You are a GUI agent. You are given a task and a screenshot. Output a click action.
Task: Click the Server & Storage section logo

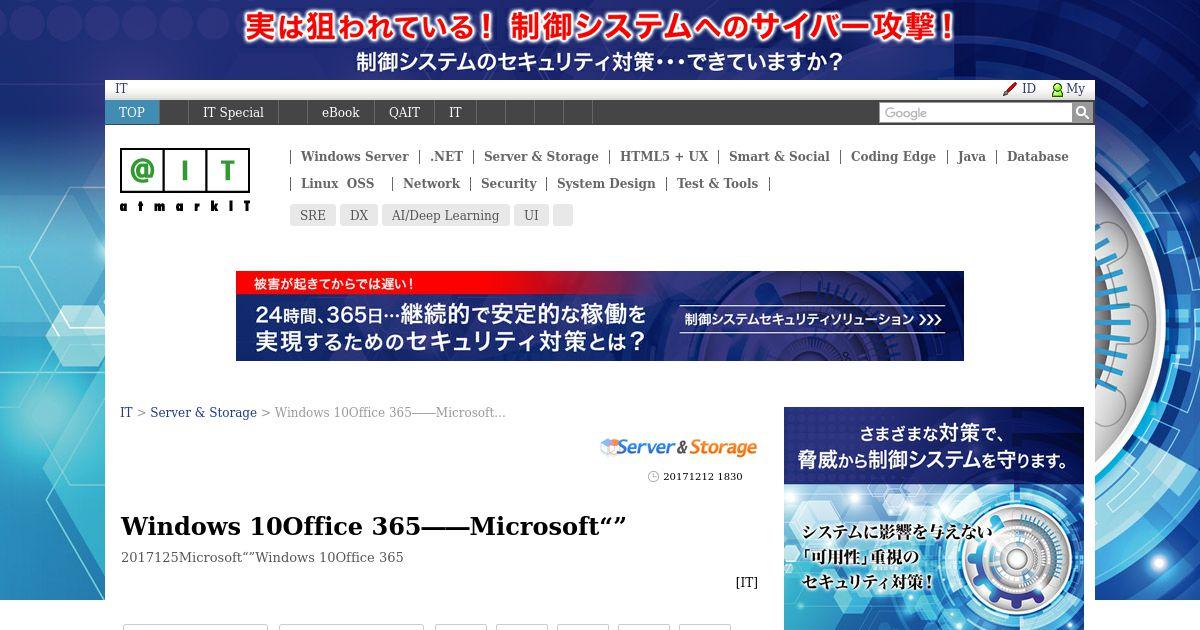click(679, 447)
